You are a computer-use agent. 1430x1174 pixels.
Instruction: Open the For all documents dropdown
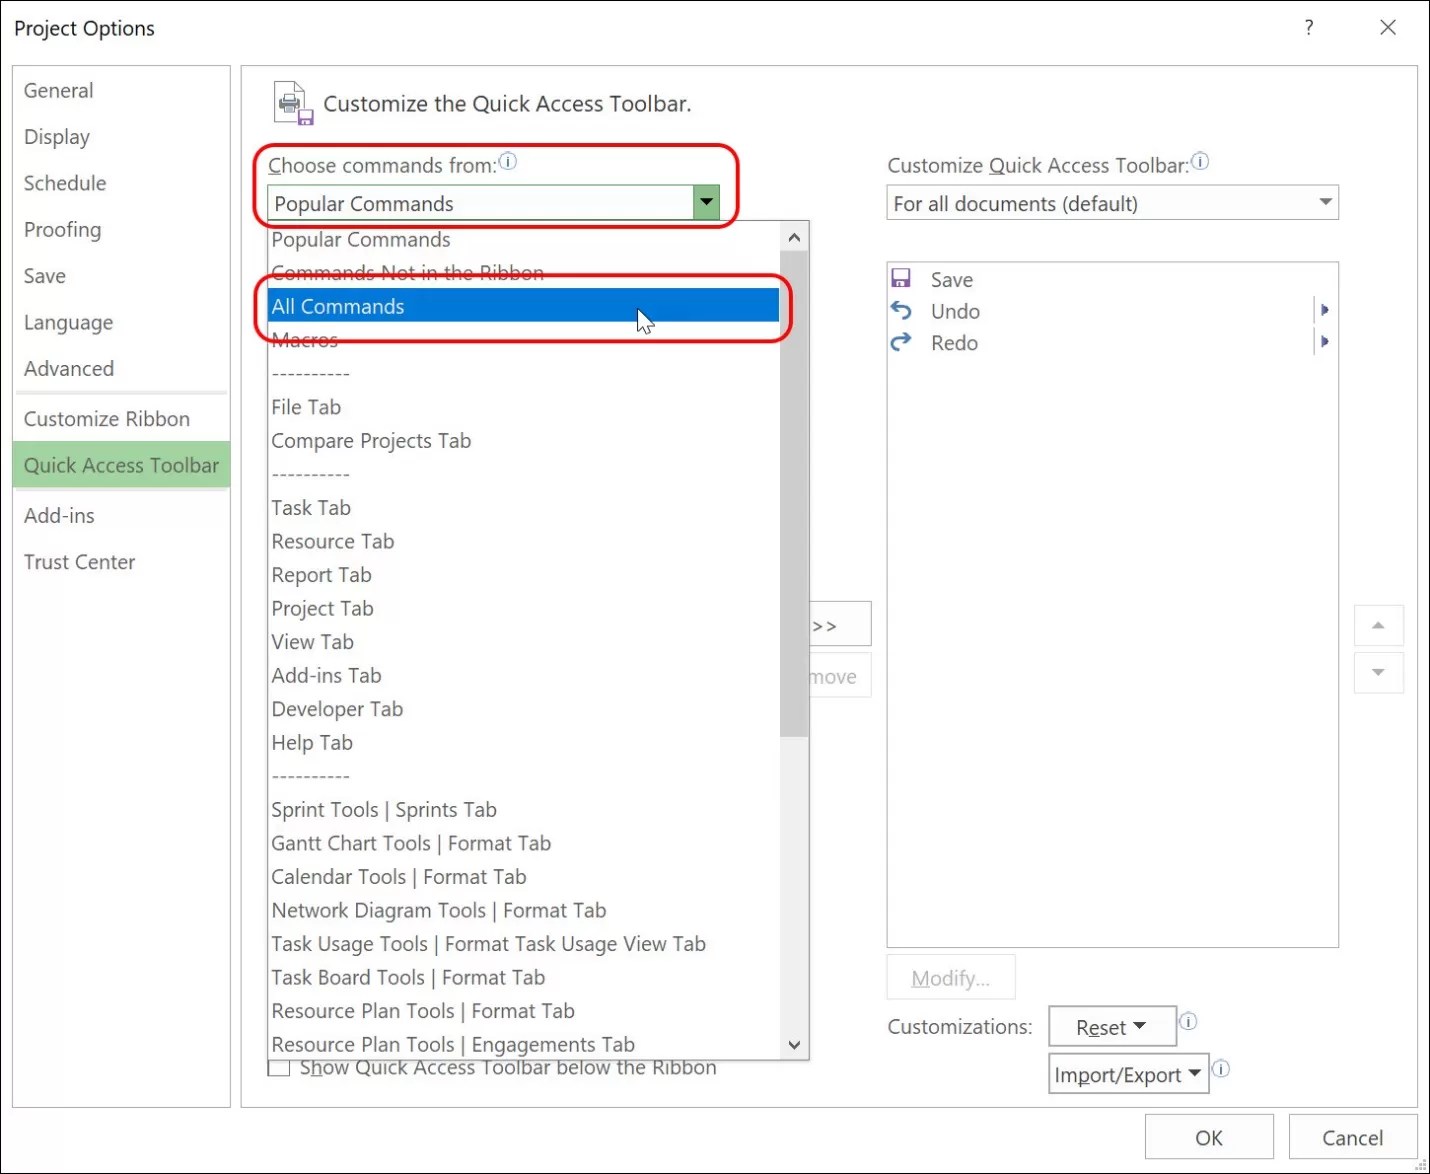(1326, 202)
